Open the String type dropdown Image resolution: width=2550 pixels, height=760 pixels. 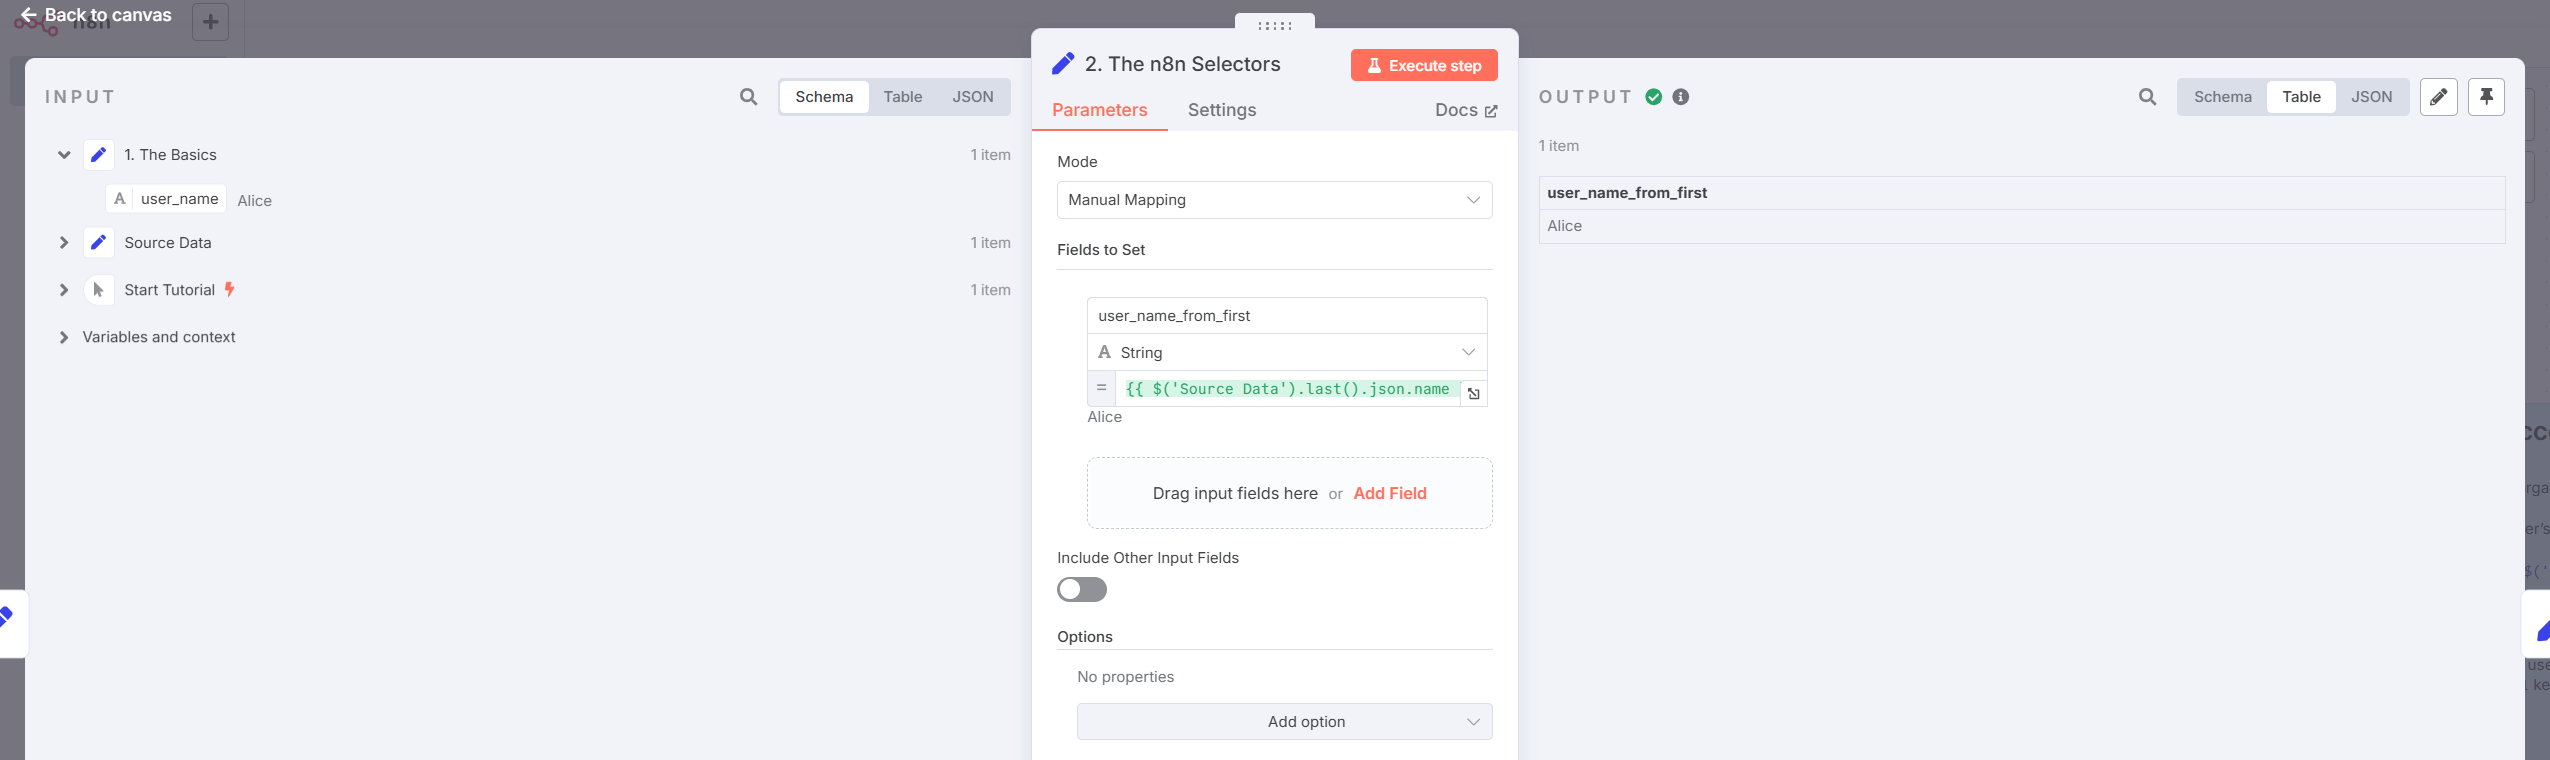tap(1287, 352)
